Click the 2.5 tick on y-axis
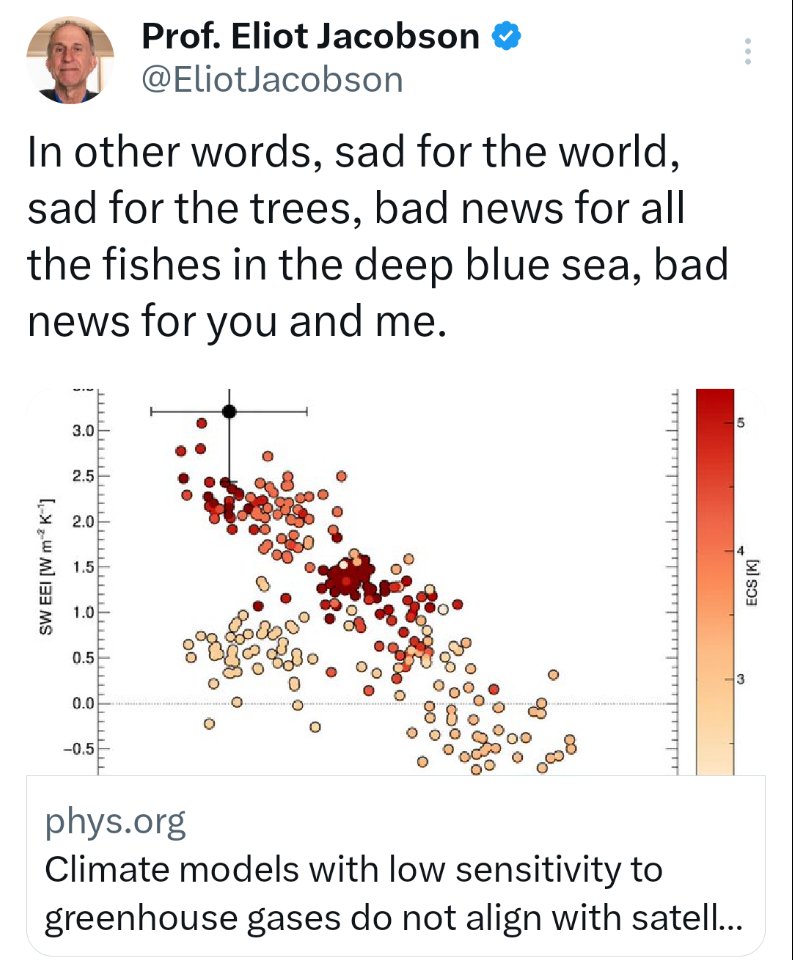Viewport: 793px width, 960px height. tap(82, 476)
